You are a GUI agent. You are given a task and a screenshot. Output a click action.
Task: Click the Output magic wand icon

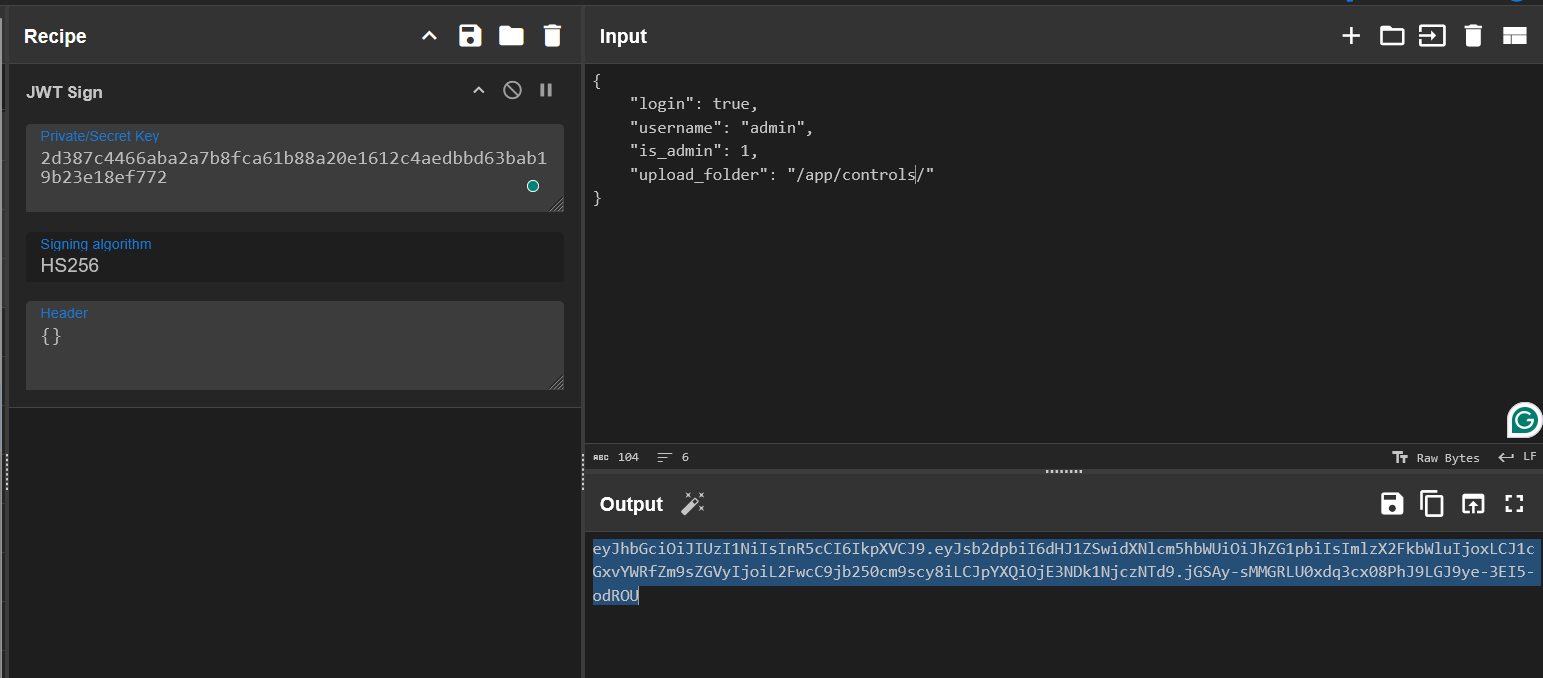click(x=693, y=504)
